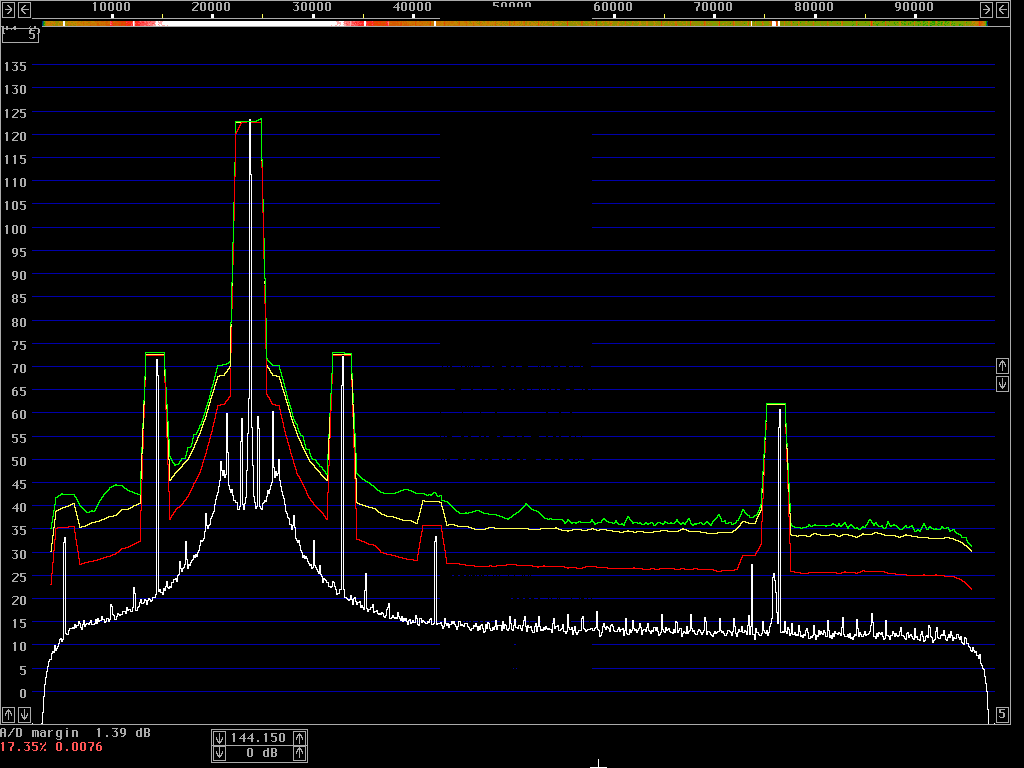1024x768 pixels.
Task: Lower the 0 dB value with its down arrow
Action: (x=219, y=754)
